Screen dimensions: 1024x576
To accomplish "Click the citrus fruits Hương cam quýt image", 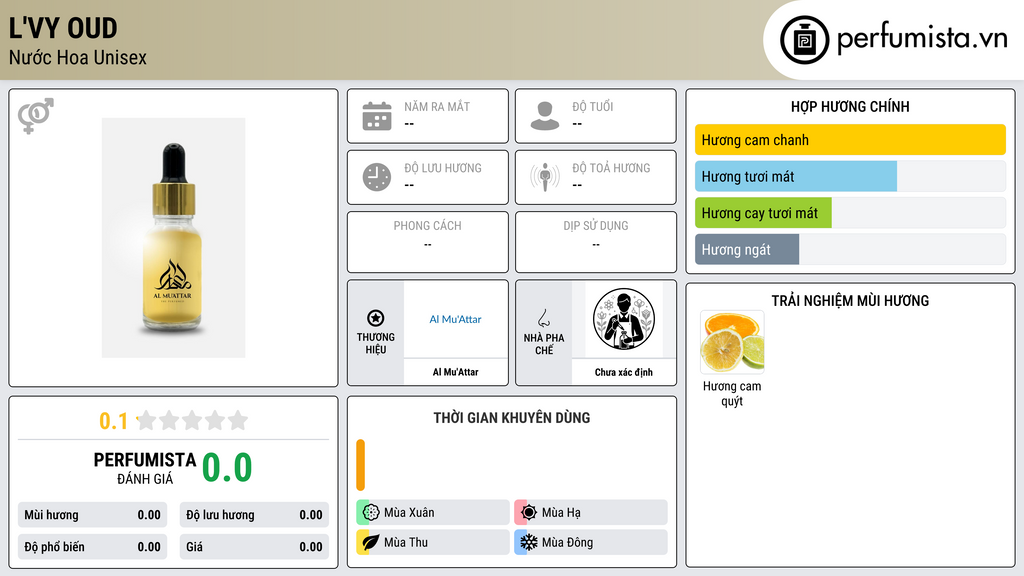I will coord(732,342).
